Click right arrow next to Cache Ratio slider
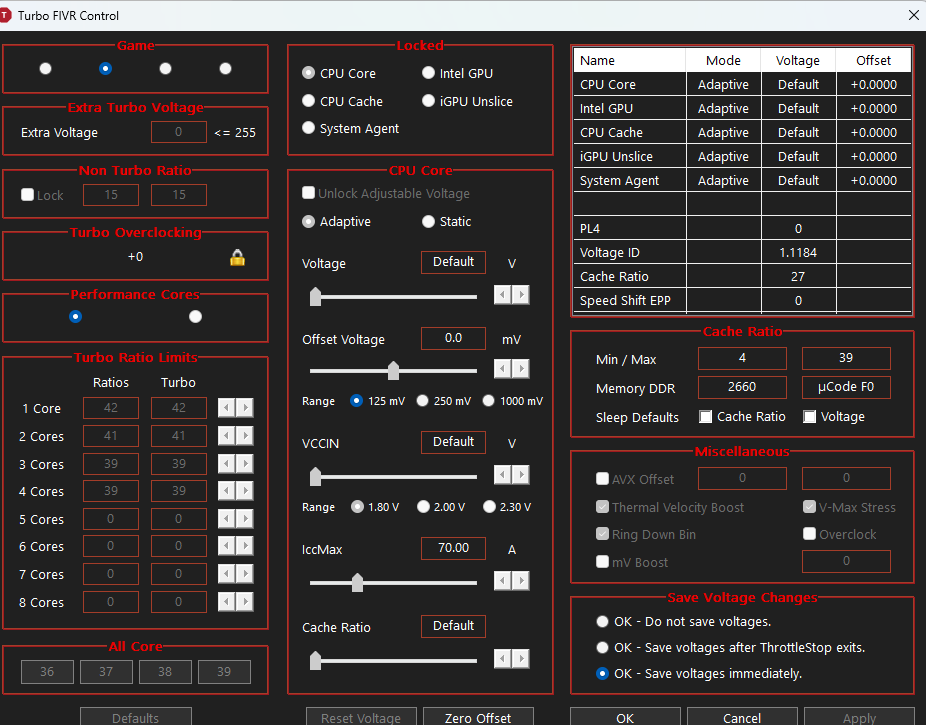The image size is (926, 725). point(521,659)
